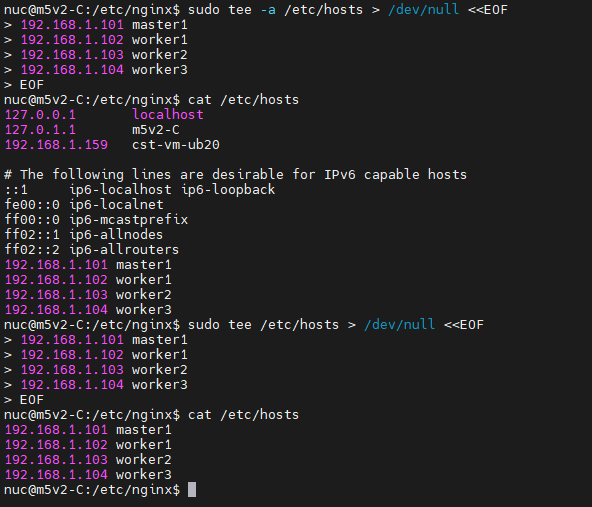Click the 'cst-vm-ub20' hostname text
The width and height of the screenshot is (592, 507).
176,145
